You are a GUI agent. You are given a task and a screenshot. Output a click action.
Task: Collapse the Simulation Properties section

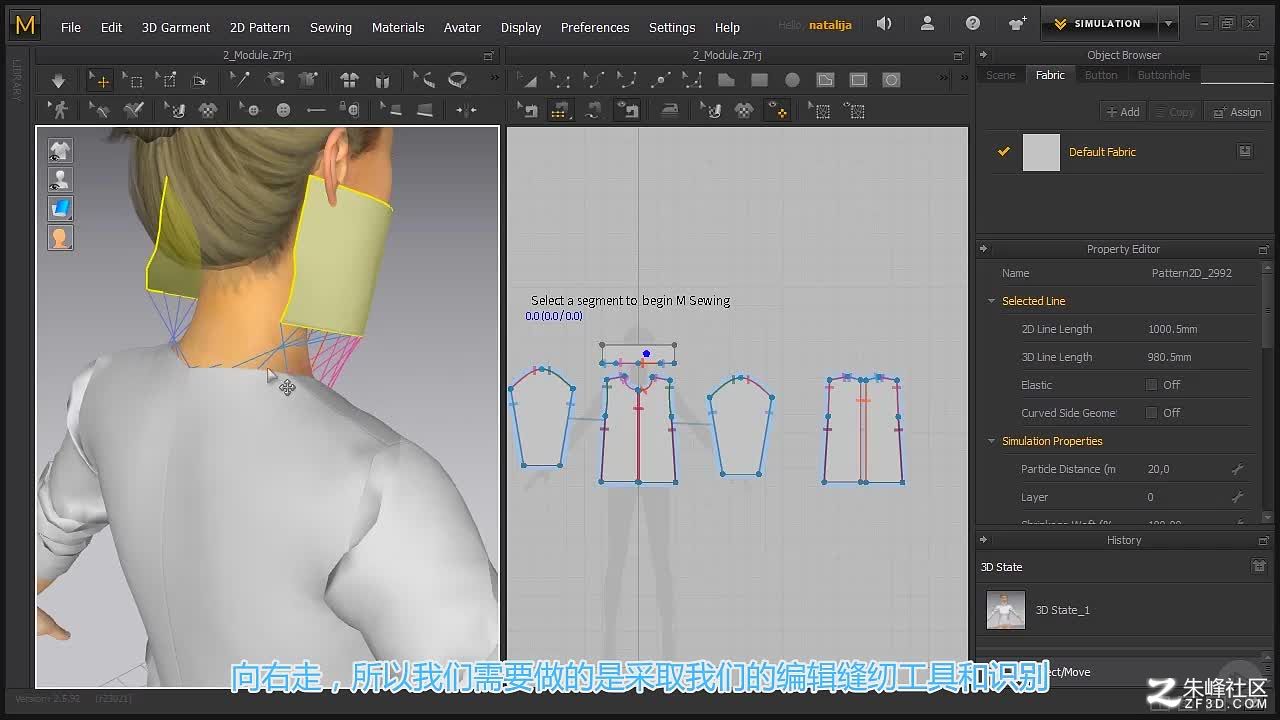[992, 441]
